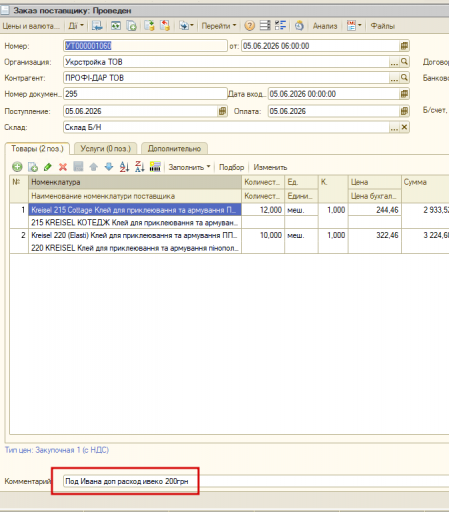Expand the Дії dropdown menu
This screenshot has width=449, height=512.
[76, 26]
